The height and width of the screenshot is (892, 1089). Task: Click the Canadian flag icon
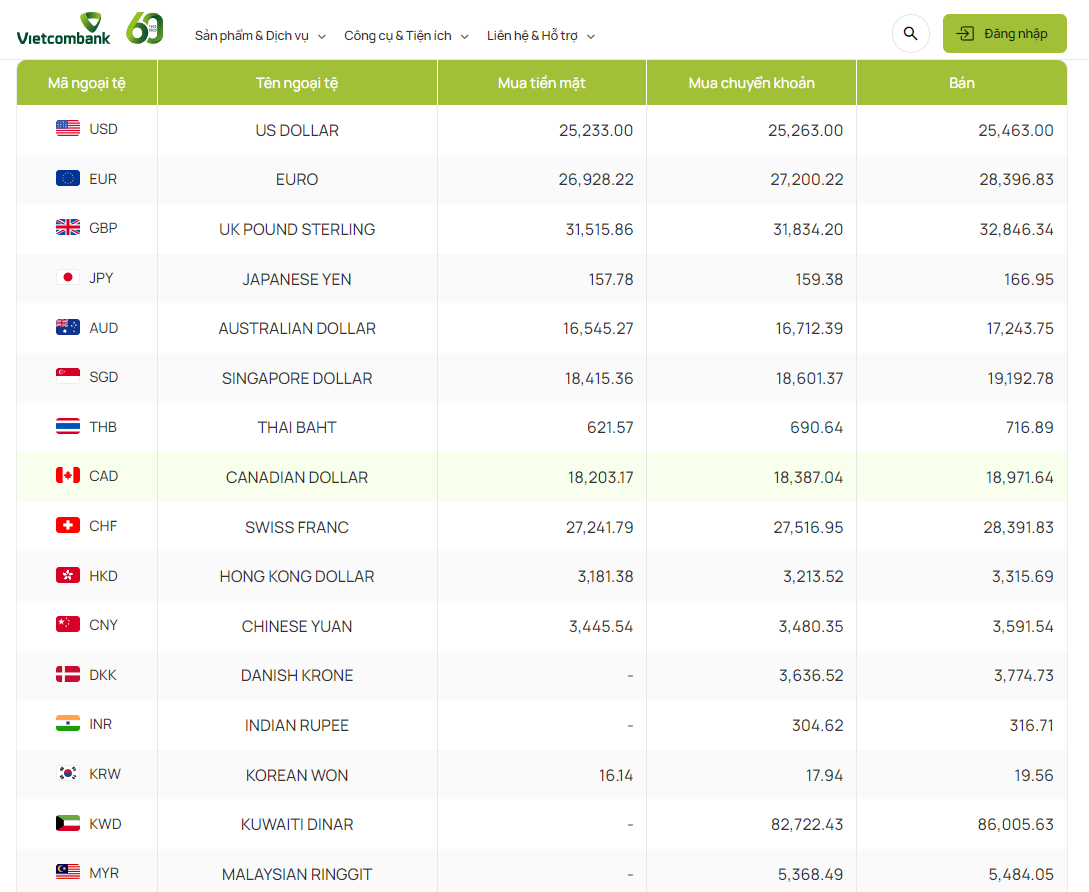[68, 476]
